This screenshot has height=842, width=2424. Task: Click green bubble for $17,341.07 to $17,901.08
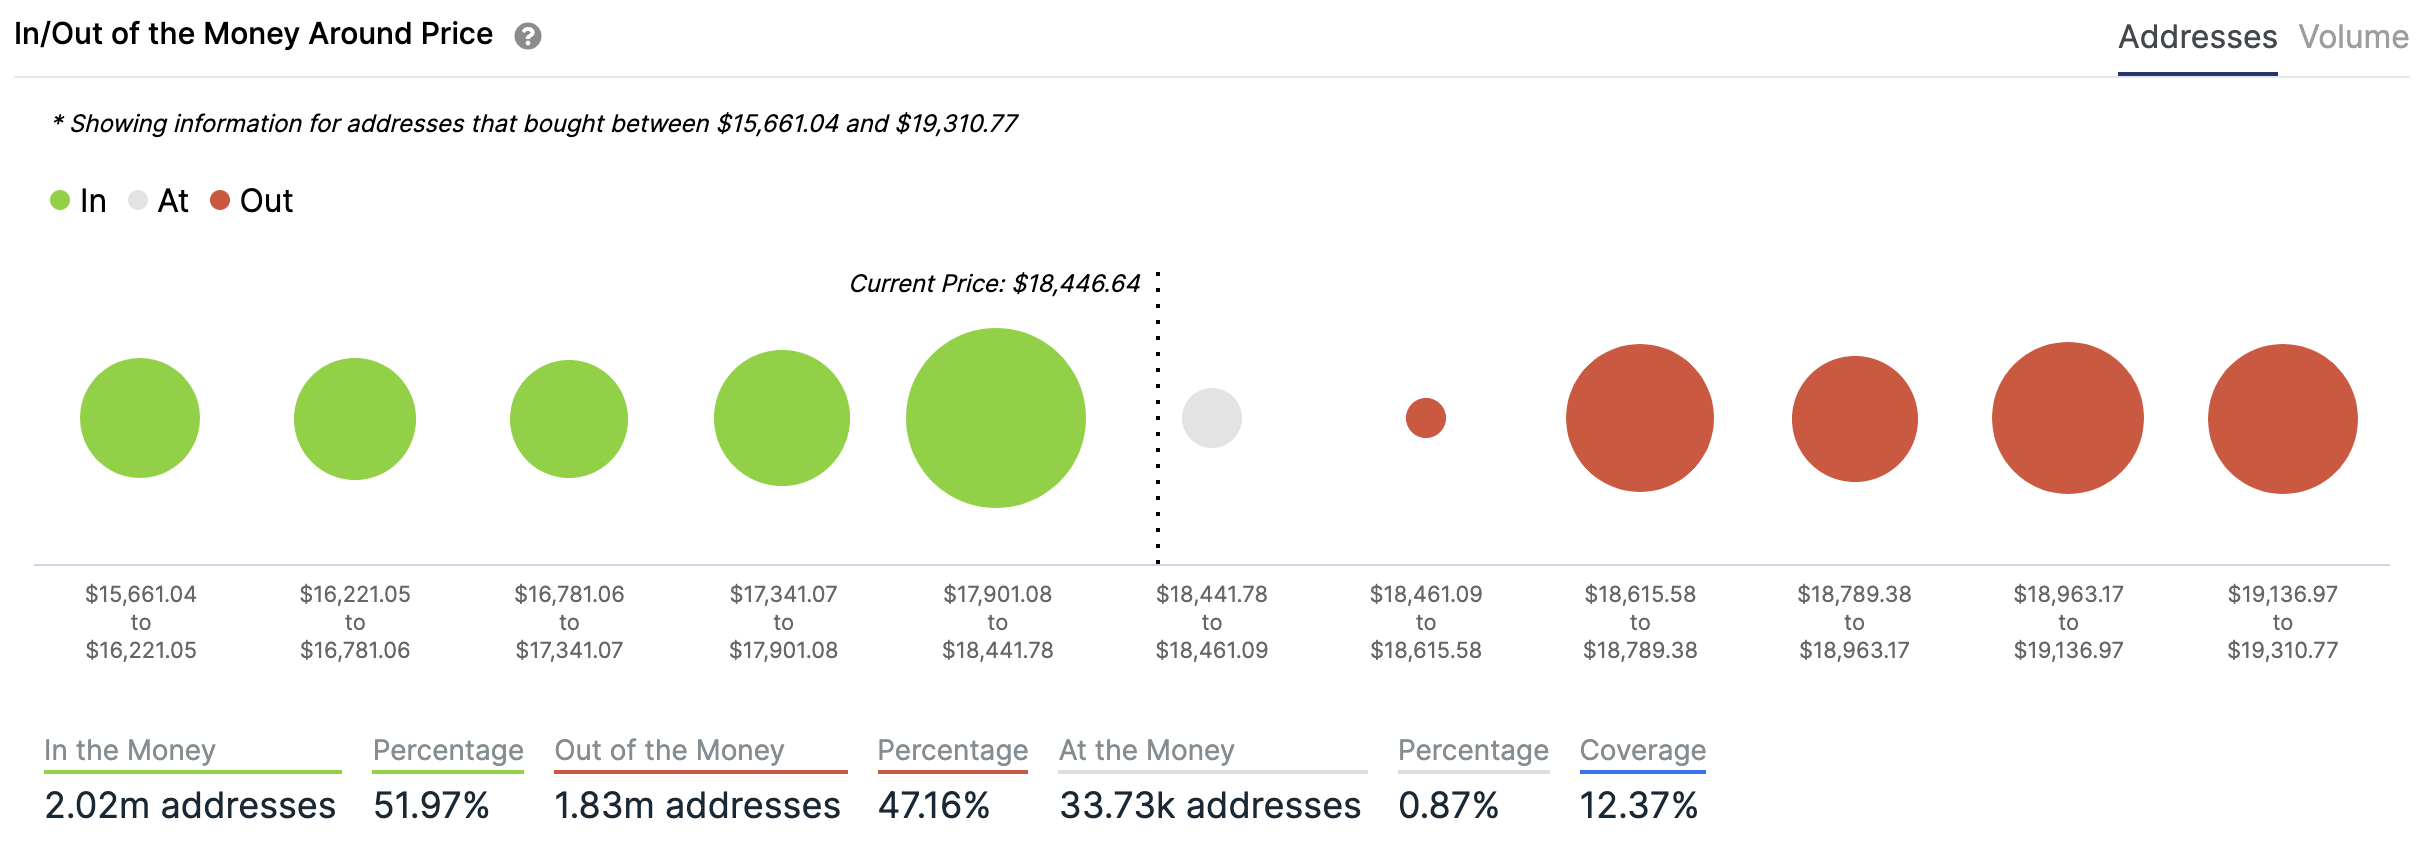pos(782,418)
